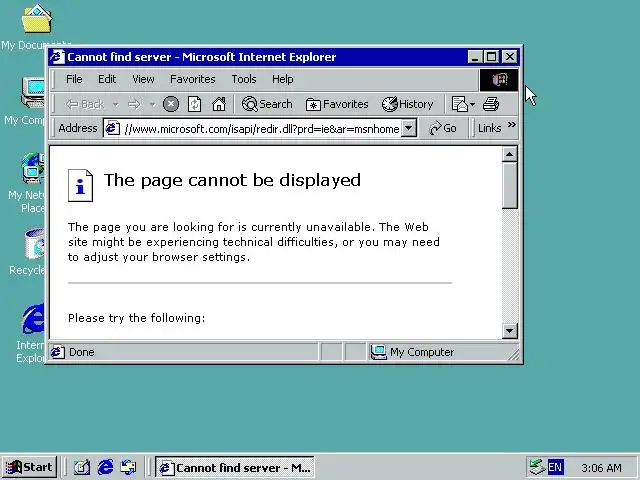
Task: Click the network tray icon next to EN
Action: (x=536, y=467)
